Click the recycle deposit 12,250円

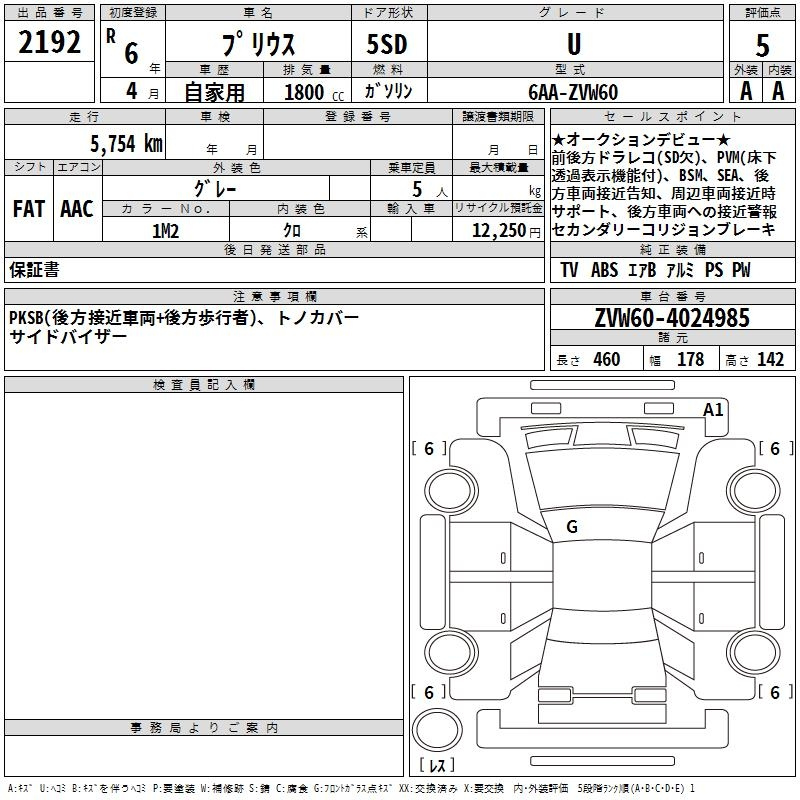(x=506, y=231)
